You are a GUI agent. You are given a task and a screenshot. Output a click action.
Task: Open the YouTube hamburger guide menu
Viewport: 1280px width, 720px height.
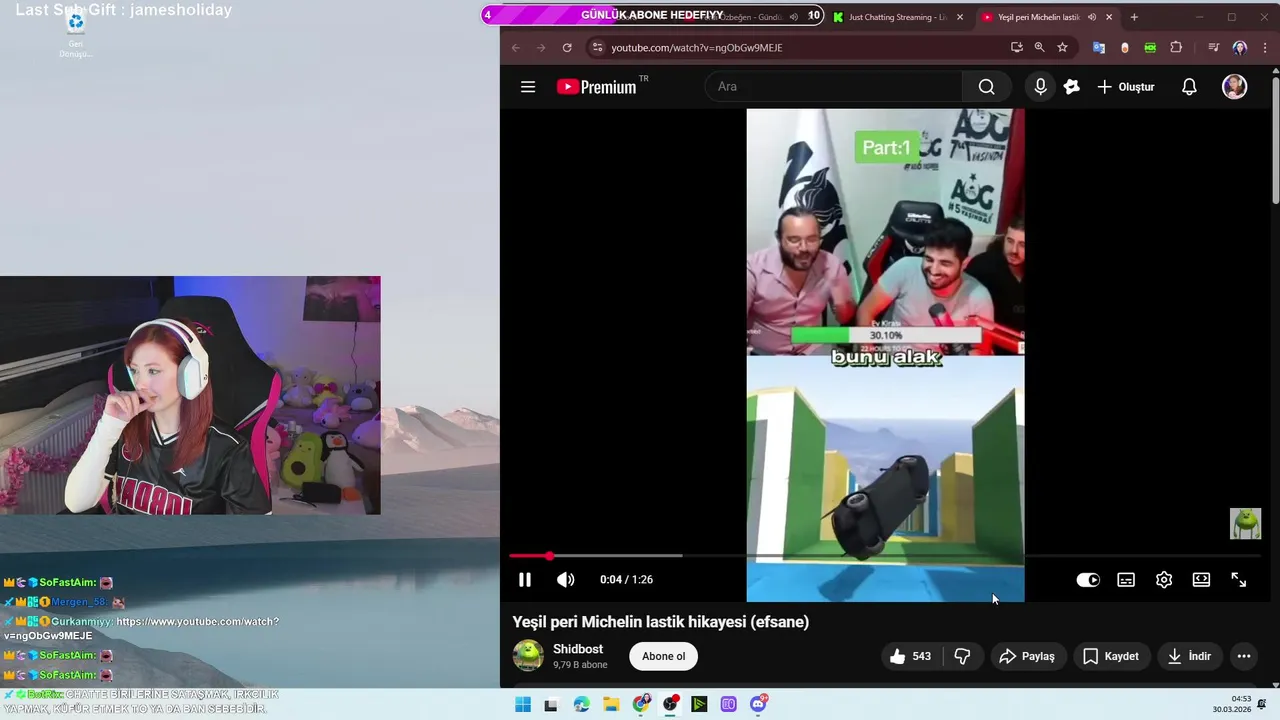pyautogui.click(x=528, y=87)
